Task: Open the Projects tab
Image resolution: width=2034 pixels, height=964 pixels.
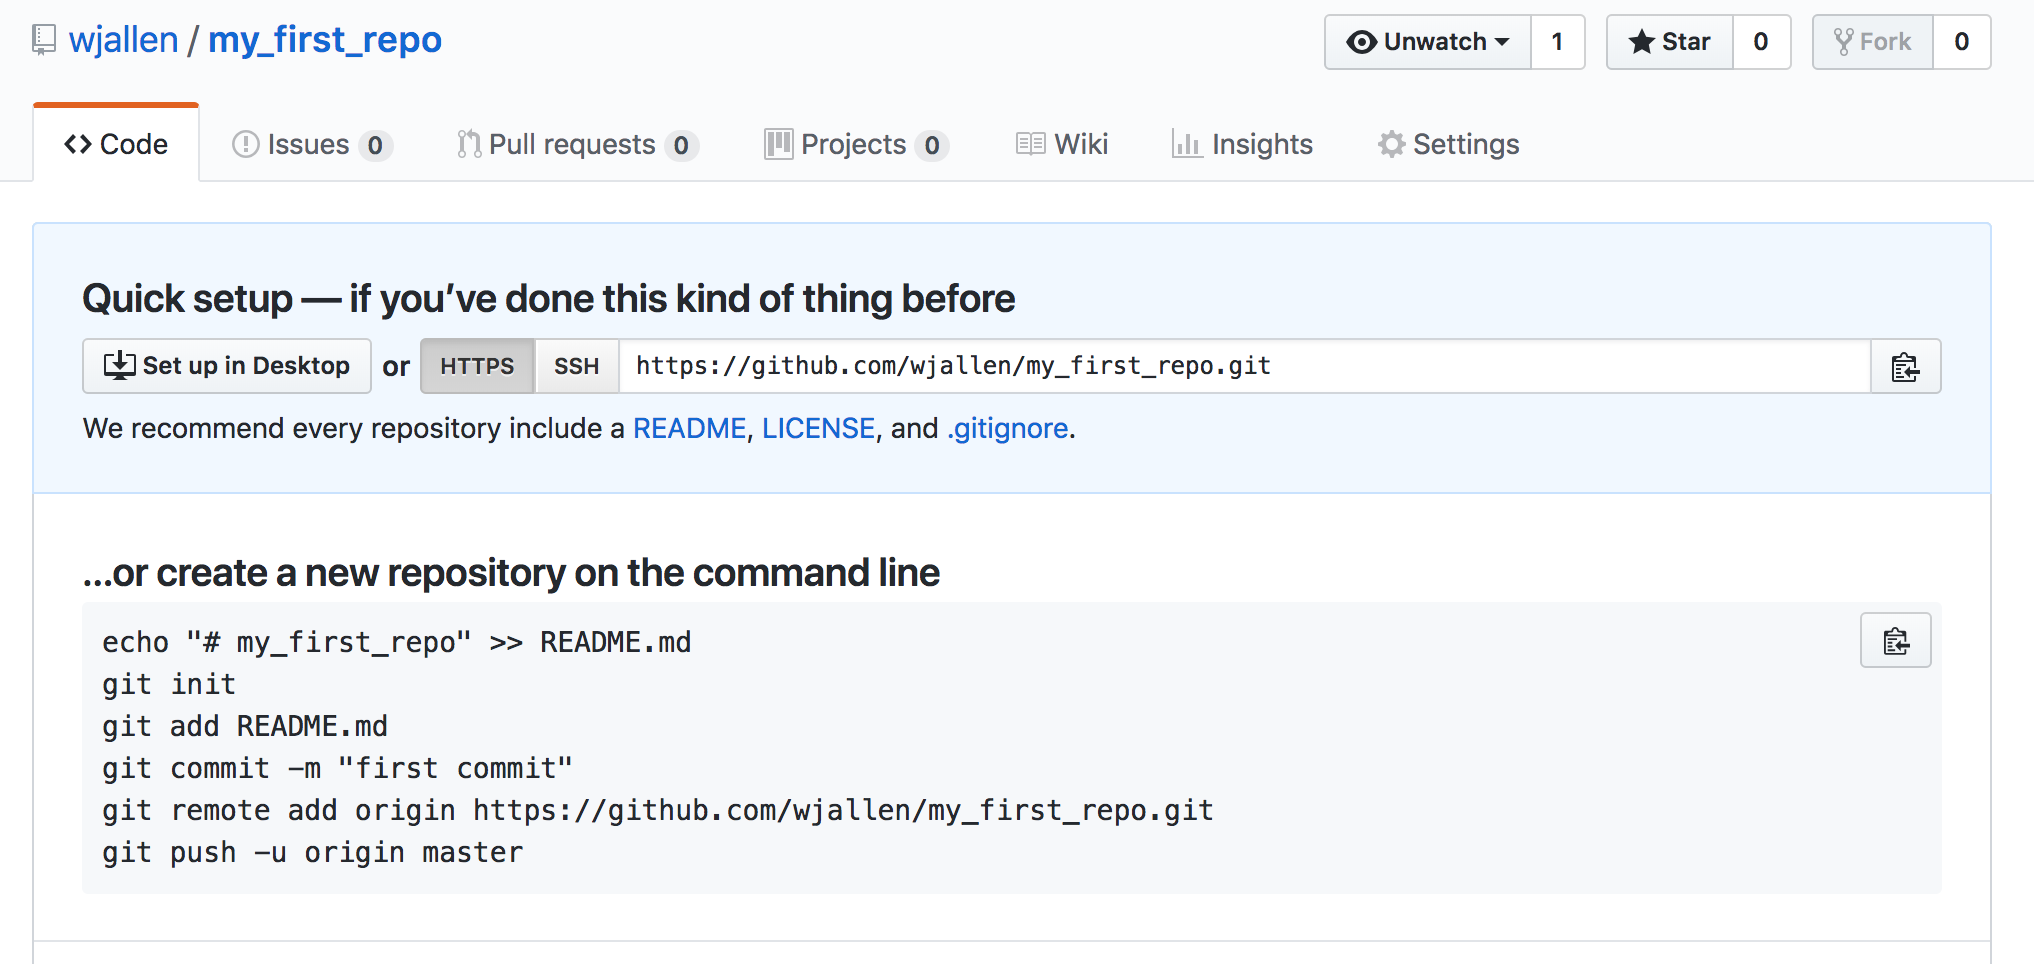Action: (x=856, y=145)
